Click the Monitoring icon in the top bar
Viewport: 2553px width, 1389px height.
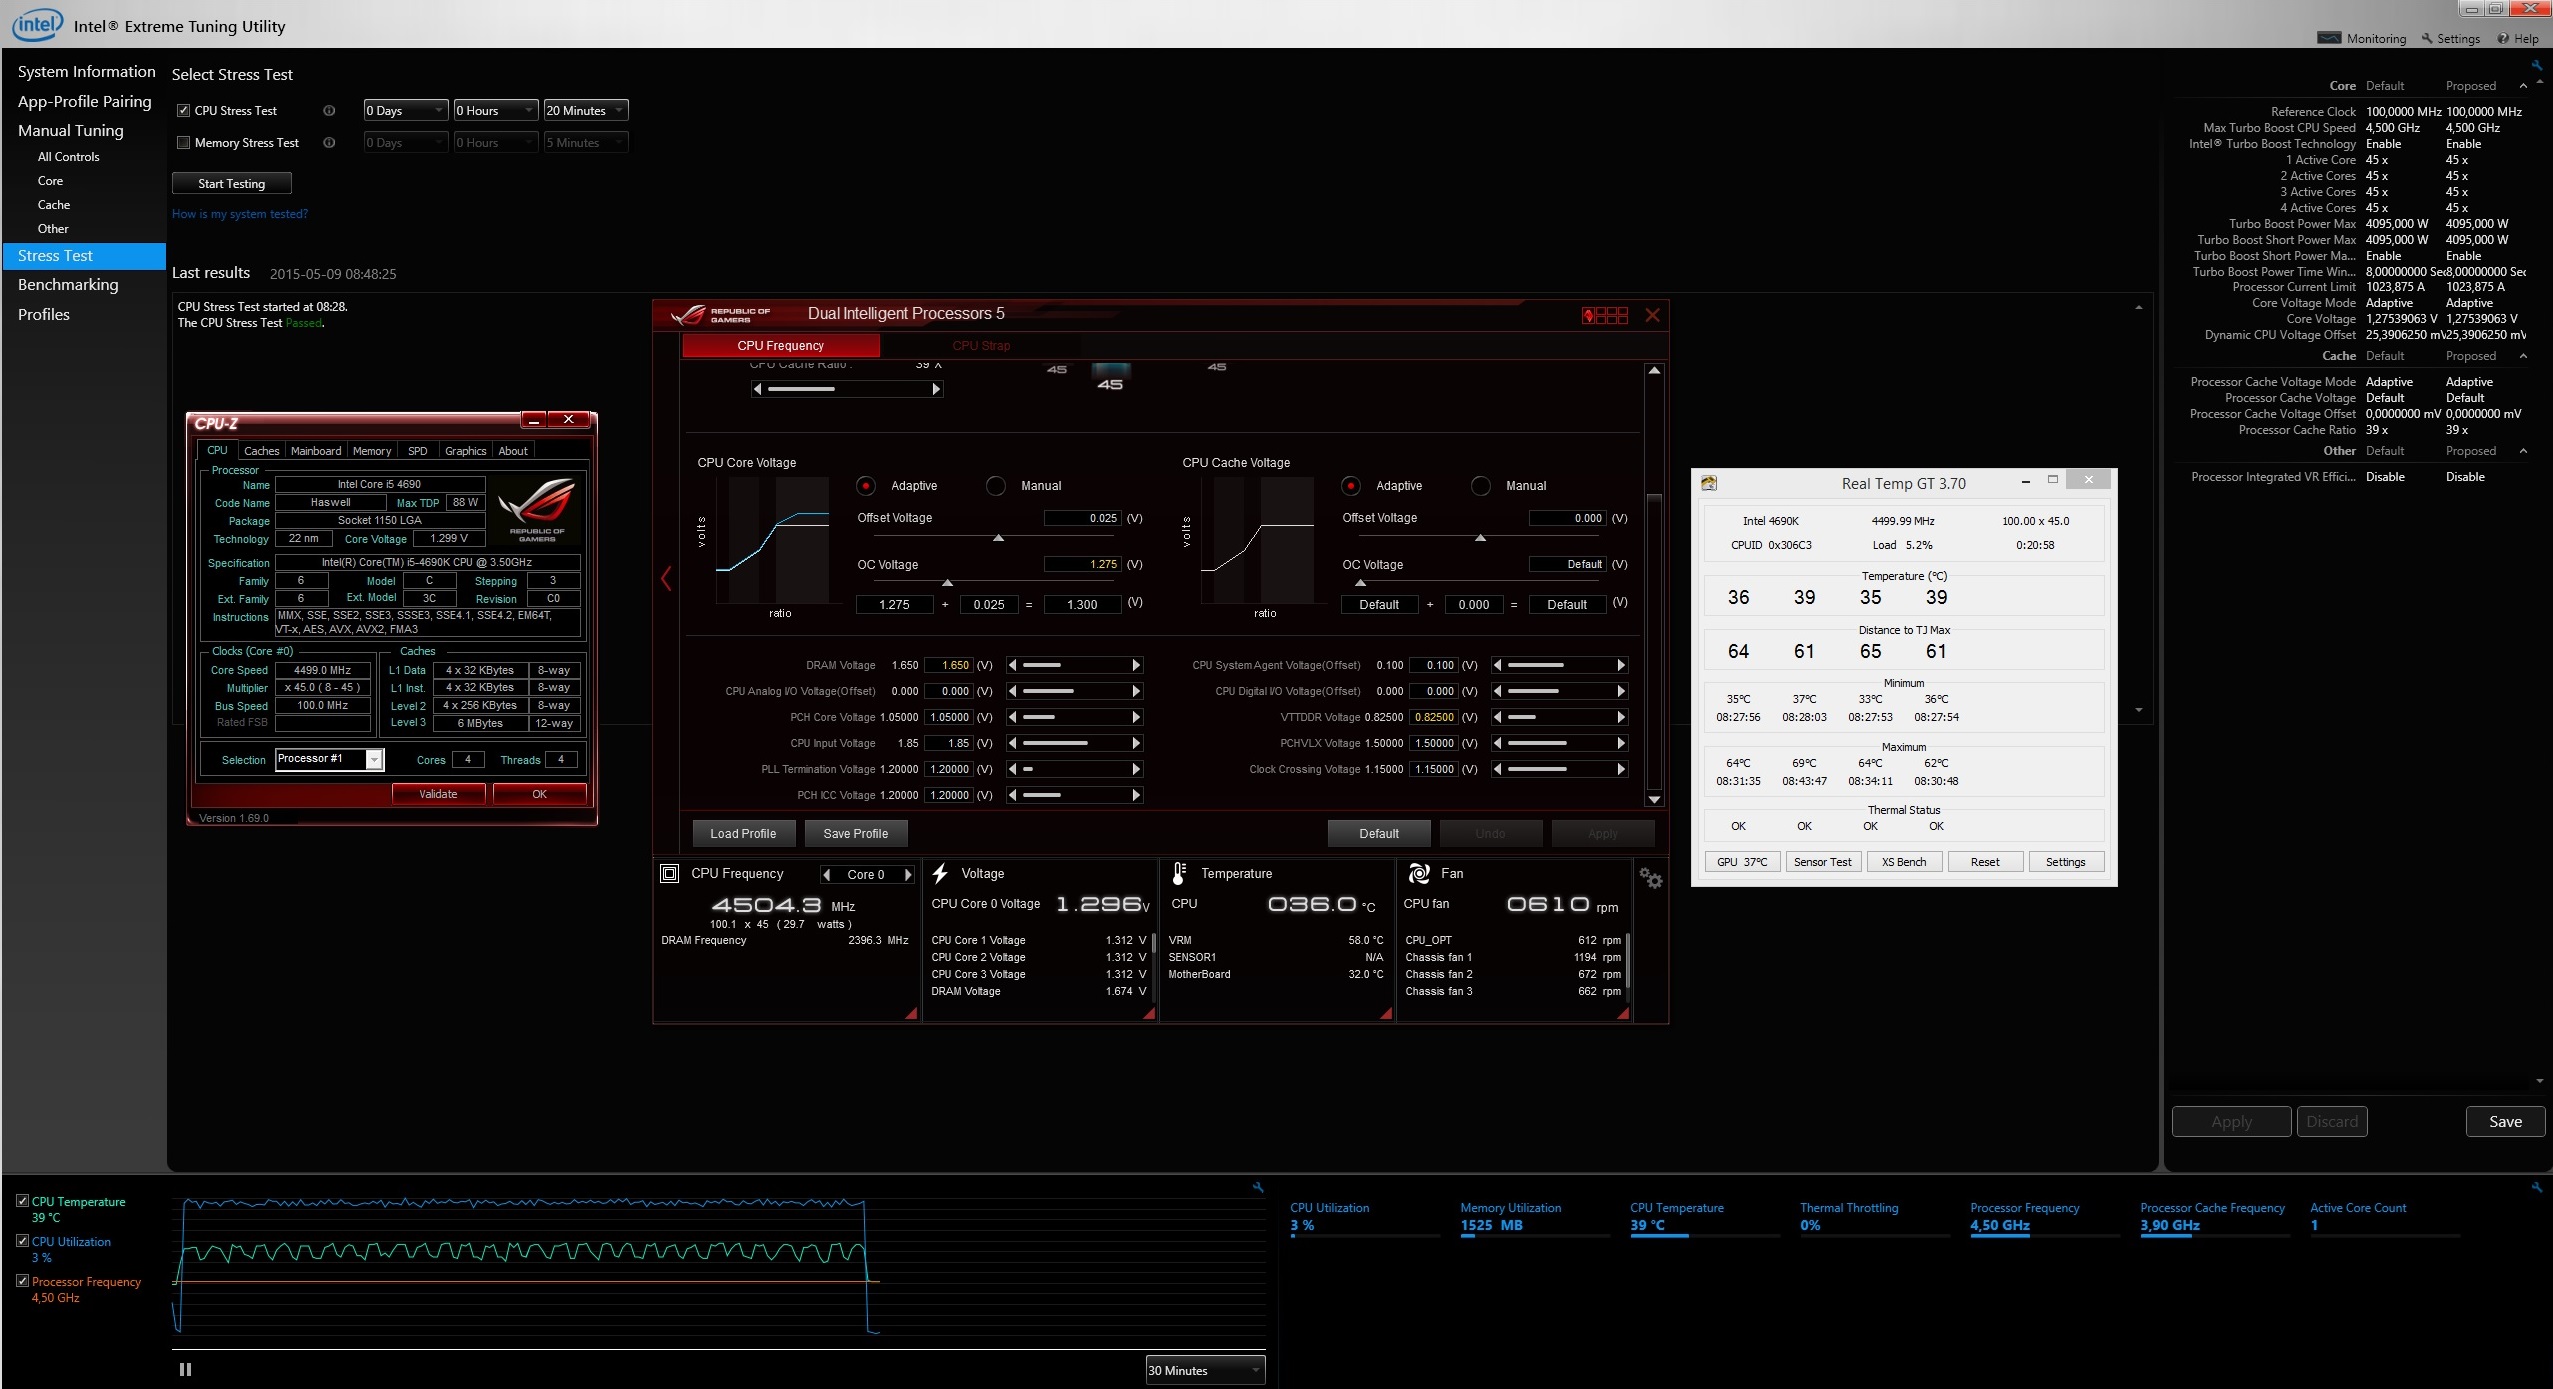coord(2329,38)
